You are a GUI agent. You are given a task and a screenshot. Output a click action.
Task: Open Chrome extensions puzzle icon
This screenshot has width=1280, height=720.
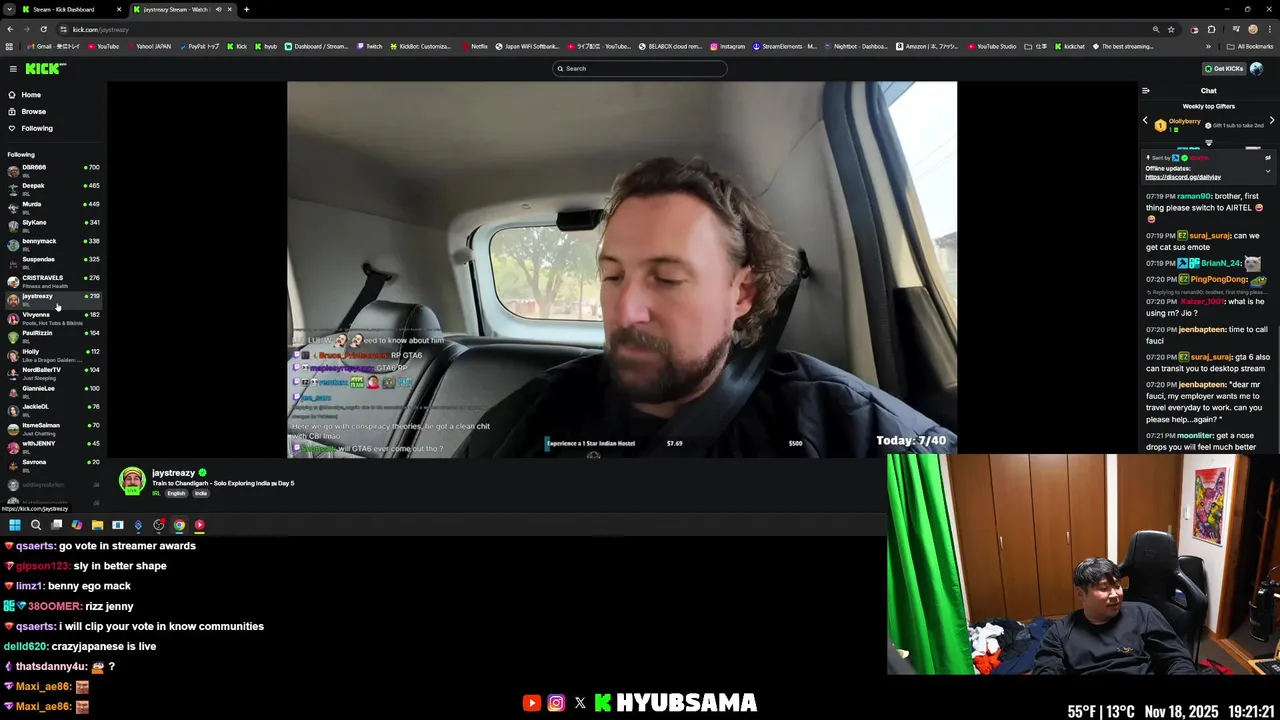(1211, 29)
